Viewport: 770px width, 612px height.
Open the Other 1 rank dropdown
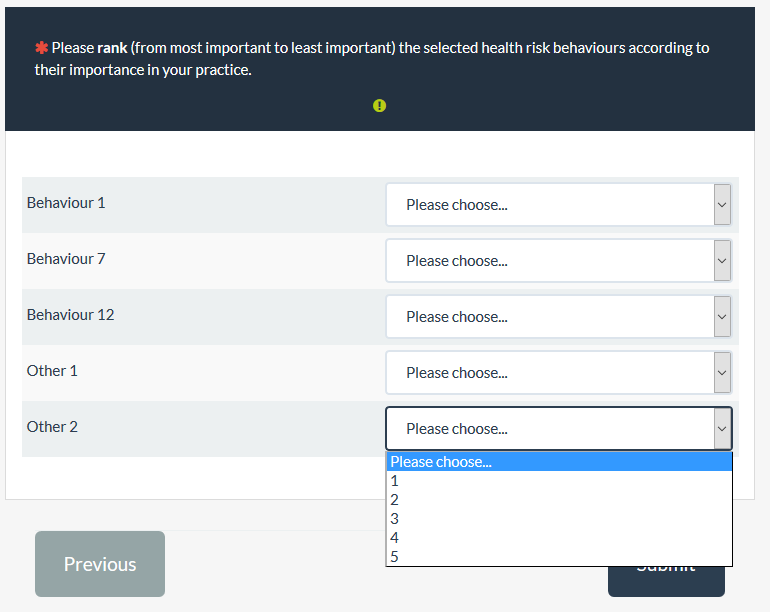(558, 373)
